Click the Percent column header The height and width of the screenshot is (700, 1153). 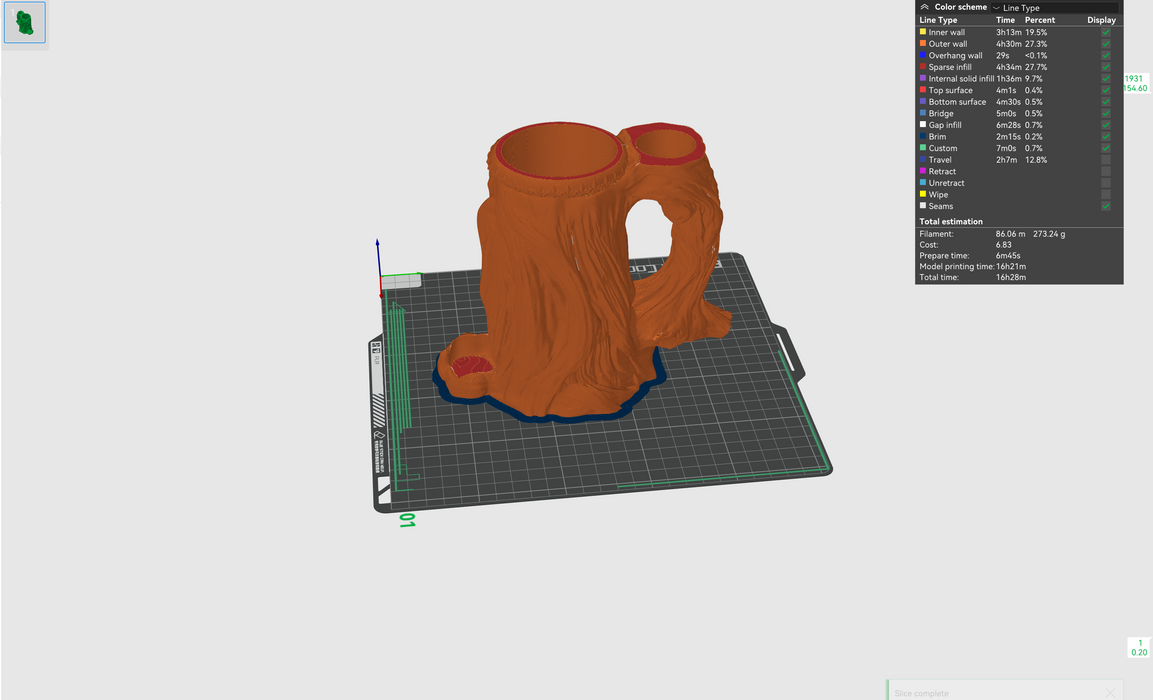[x=1039, y=20]
